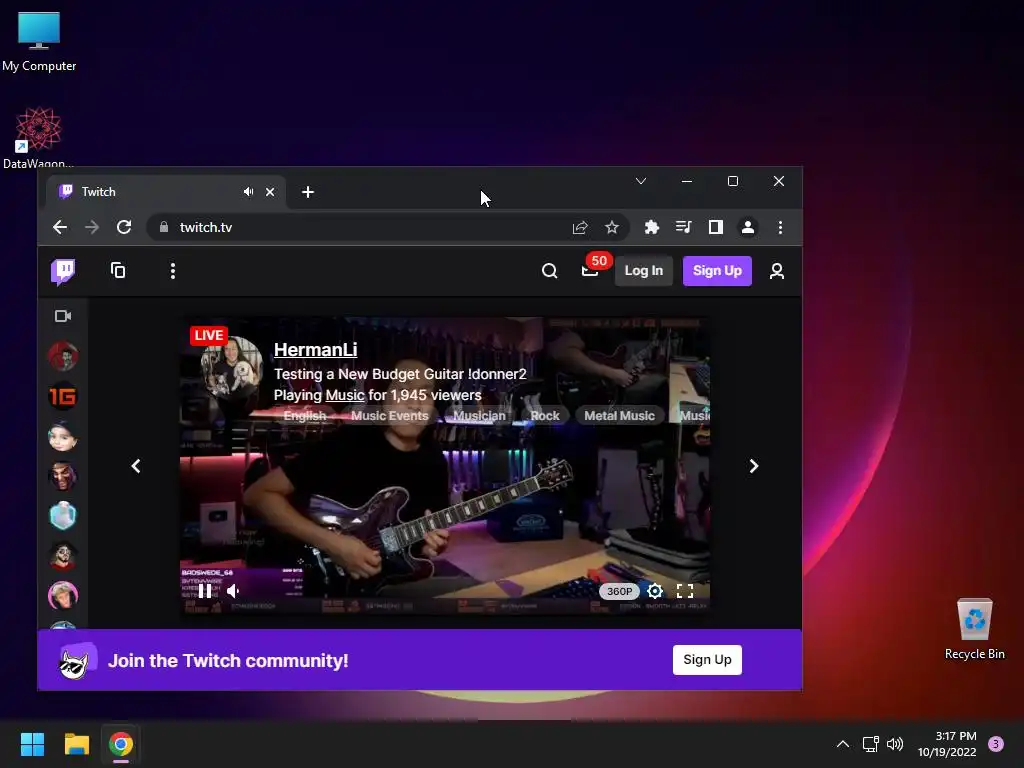The height and width of the screenshot is (768, 1024).
Task: Open Chrome extensions puzzle icon
Action: [x=651, y=227]
